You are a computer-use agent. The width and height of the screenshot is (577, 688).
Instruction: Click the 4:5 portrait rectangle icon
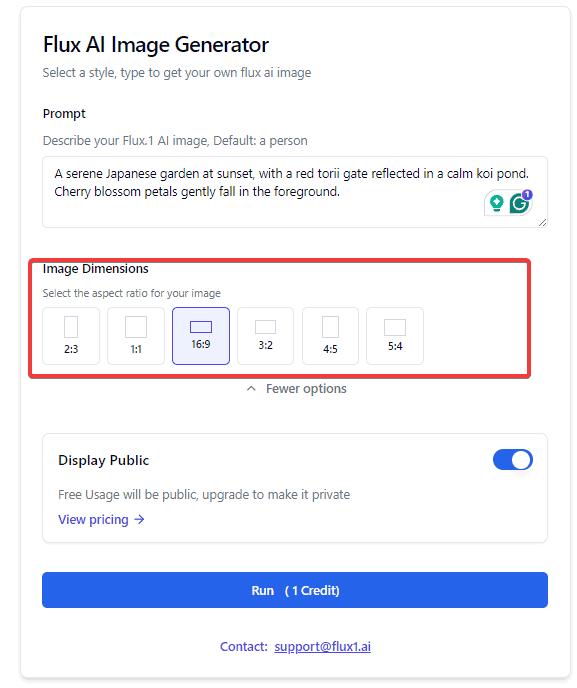click(x=330, y=327)
